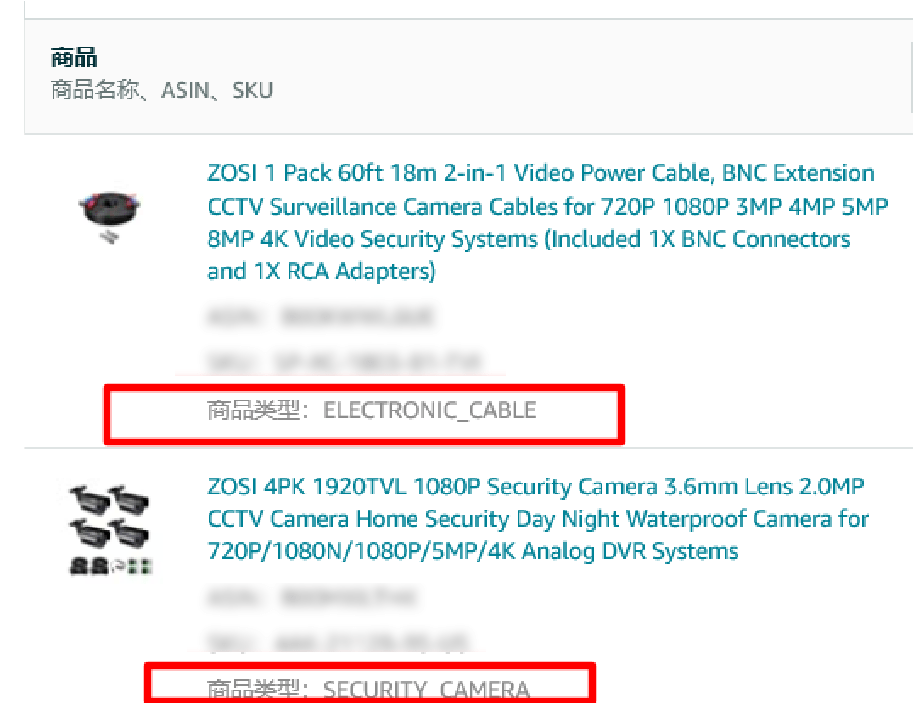Select the SECURITY_CAMERA product type value
913x703 pixels.
[426, 690]
